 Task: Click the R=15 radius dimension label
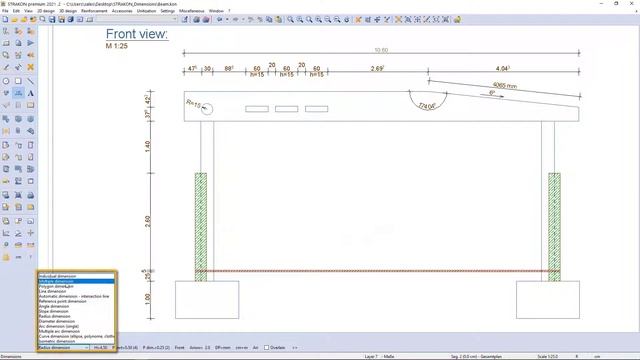pos(193,104)
